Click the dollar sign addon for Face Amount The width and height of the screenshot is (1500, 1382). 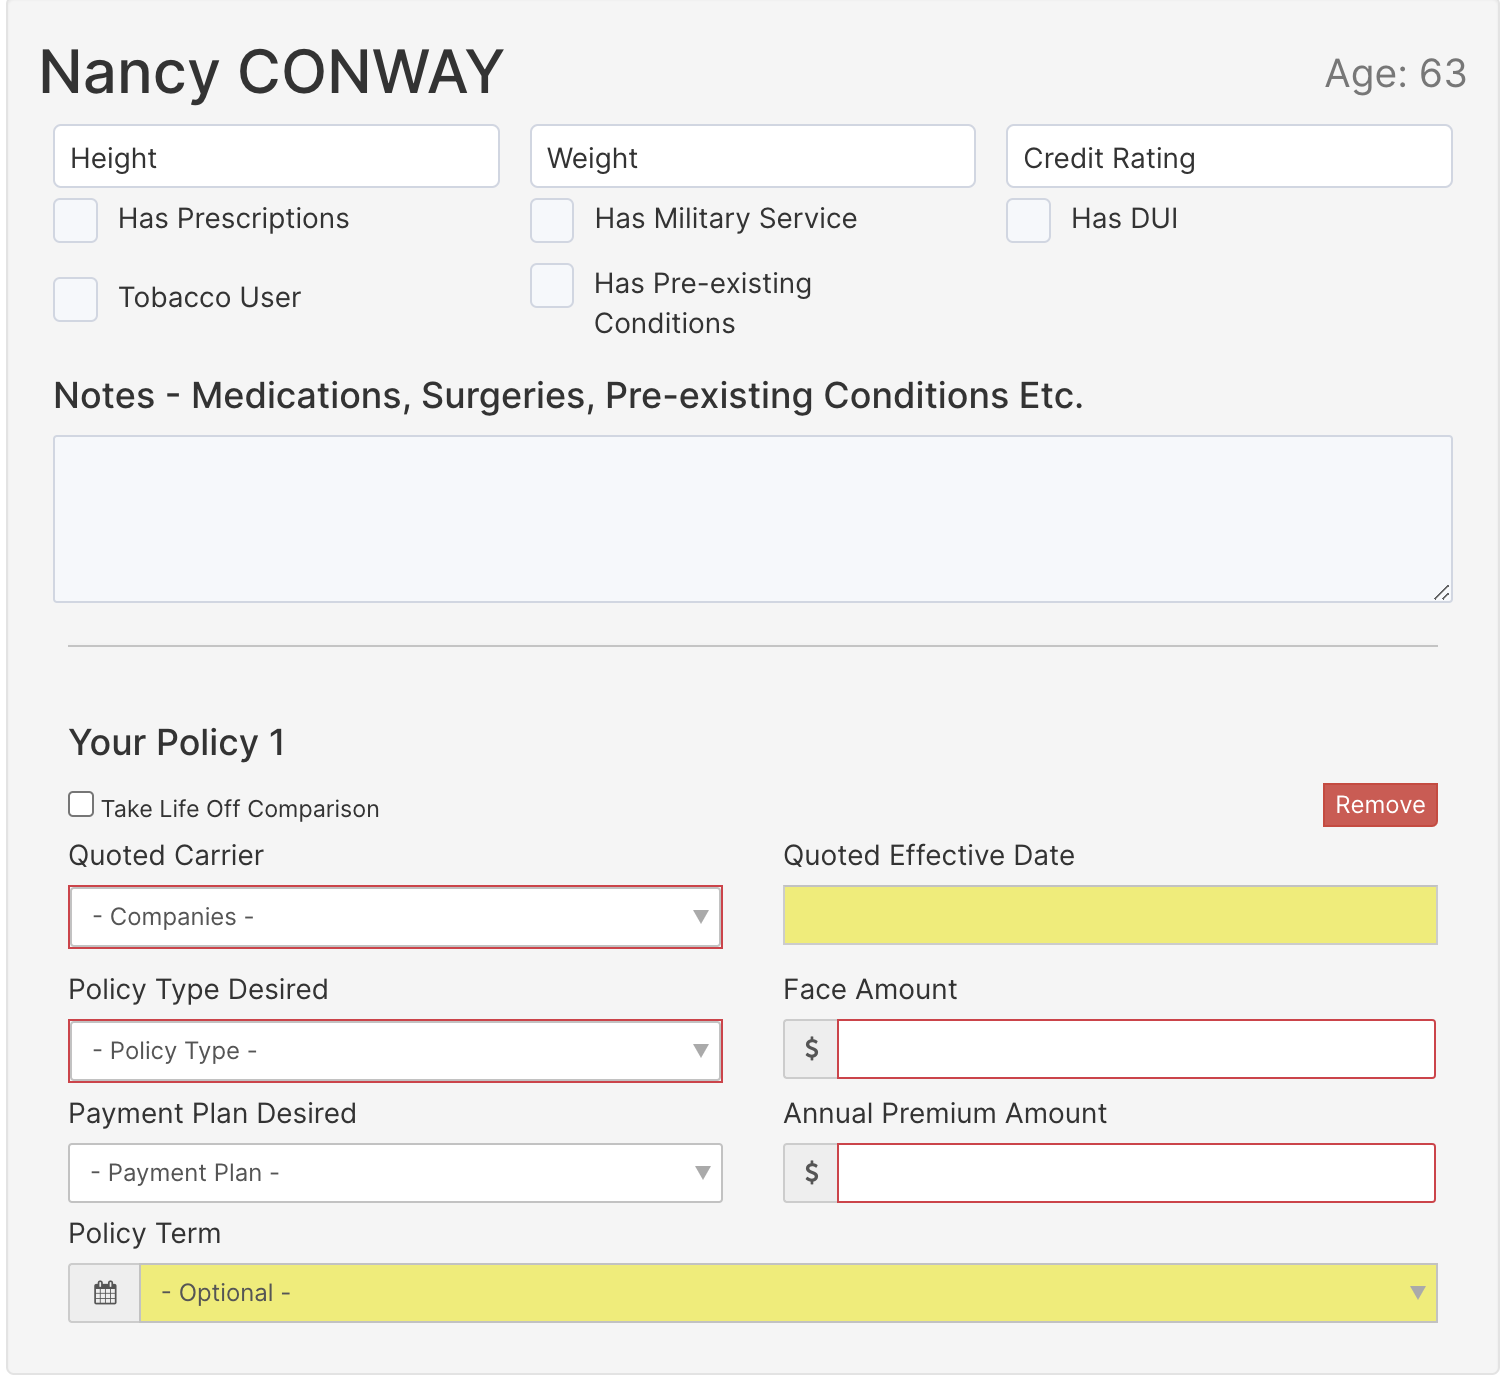point(811,1049)
